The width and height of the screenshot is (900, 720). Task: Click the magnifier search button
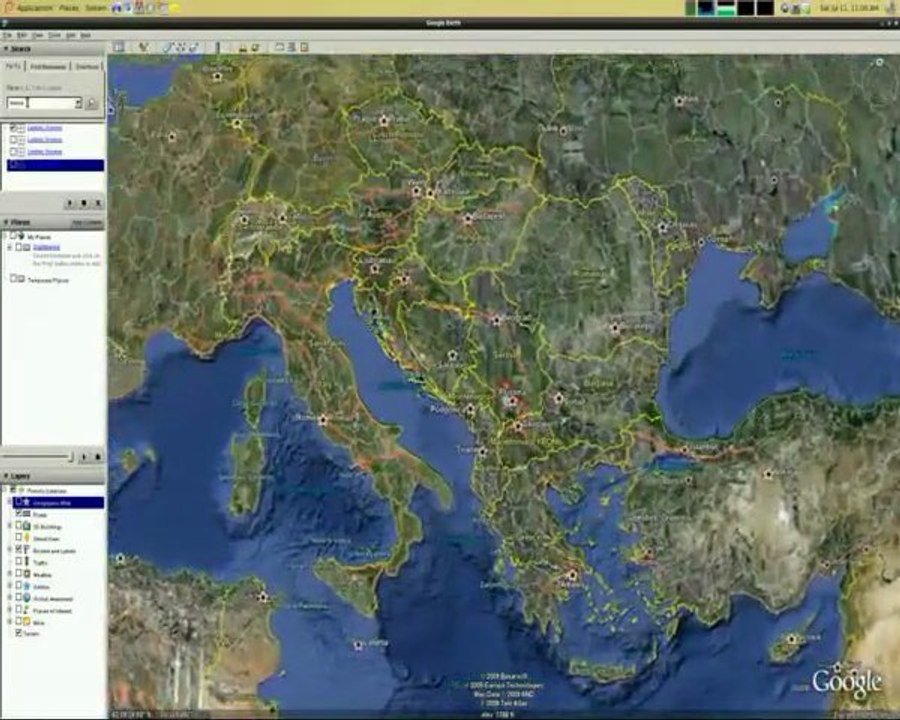(91, 103)
